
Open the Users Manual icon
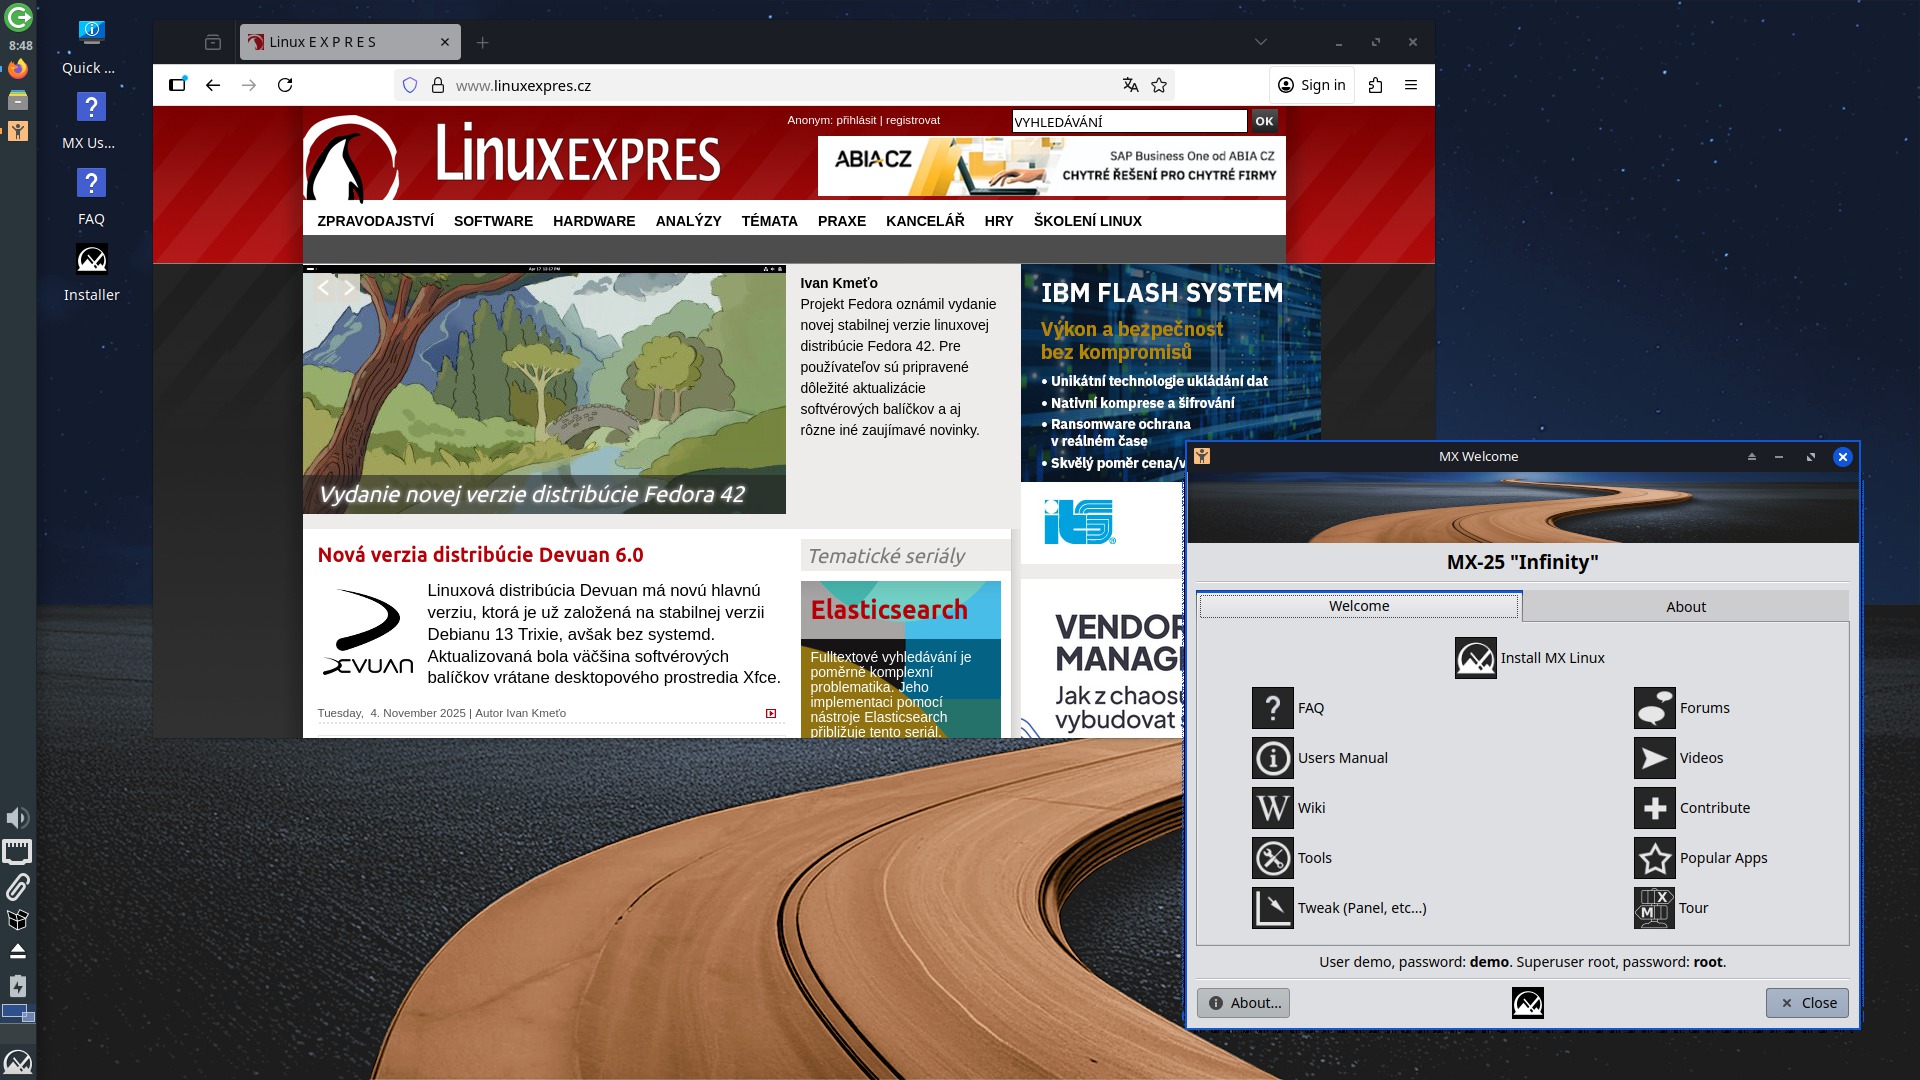click(1272, 758)
